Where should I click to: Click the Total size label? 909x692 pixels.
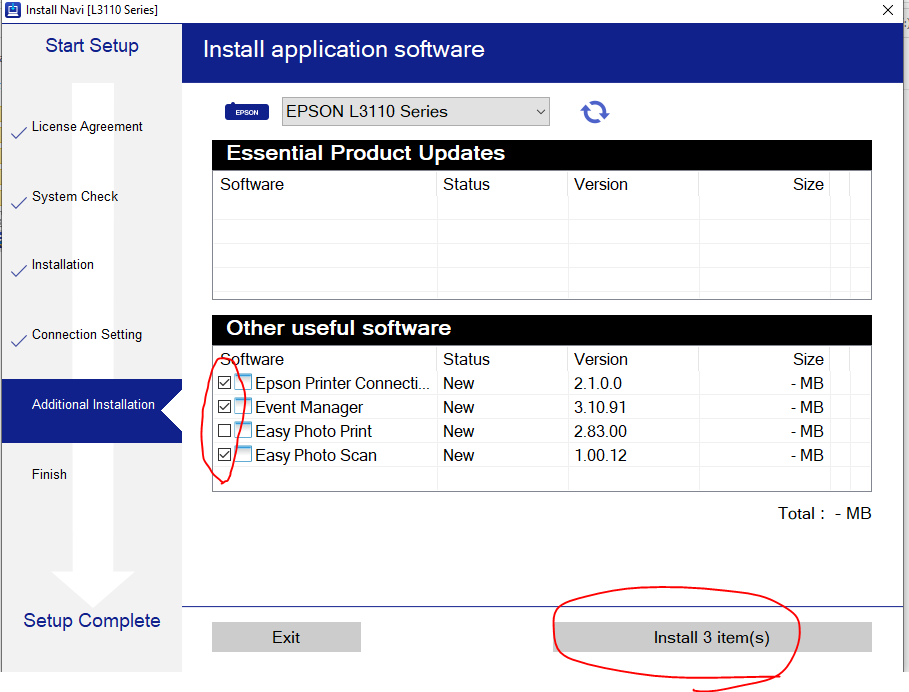pyautogui.click(x=824, y=513)
